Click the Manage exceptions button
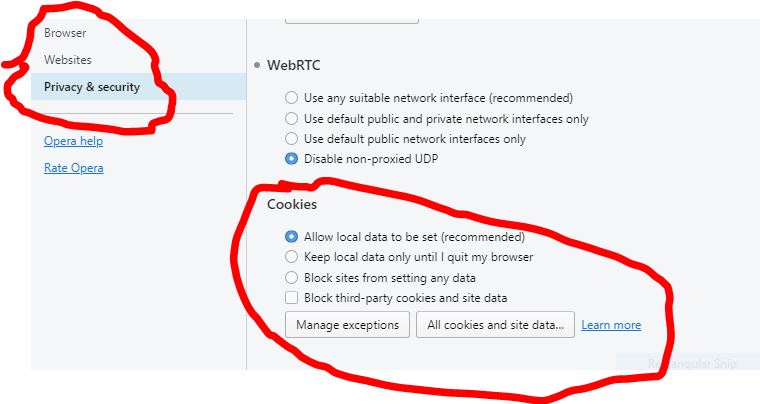The width and height of the screenshot is (760, 404). click(347, 325)
